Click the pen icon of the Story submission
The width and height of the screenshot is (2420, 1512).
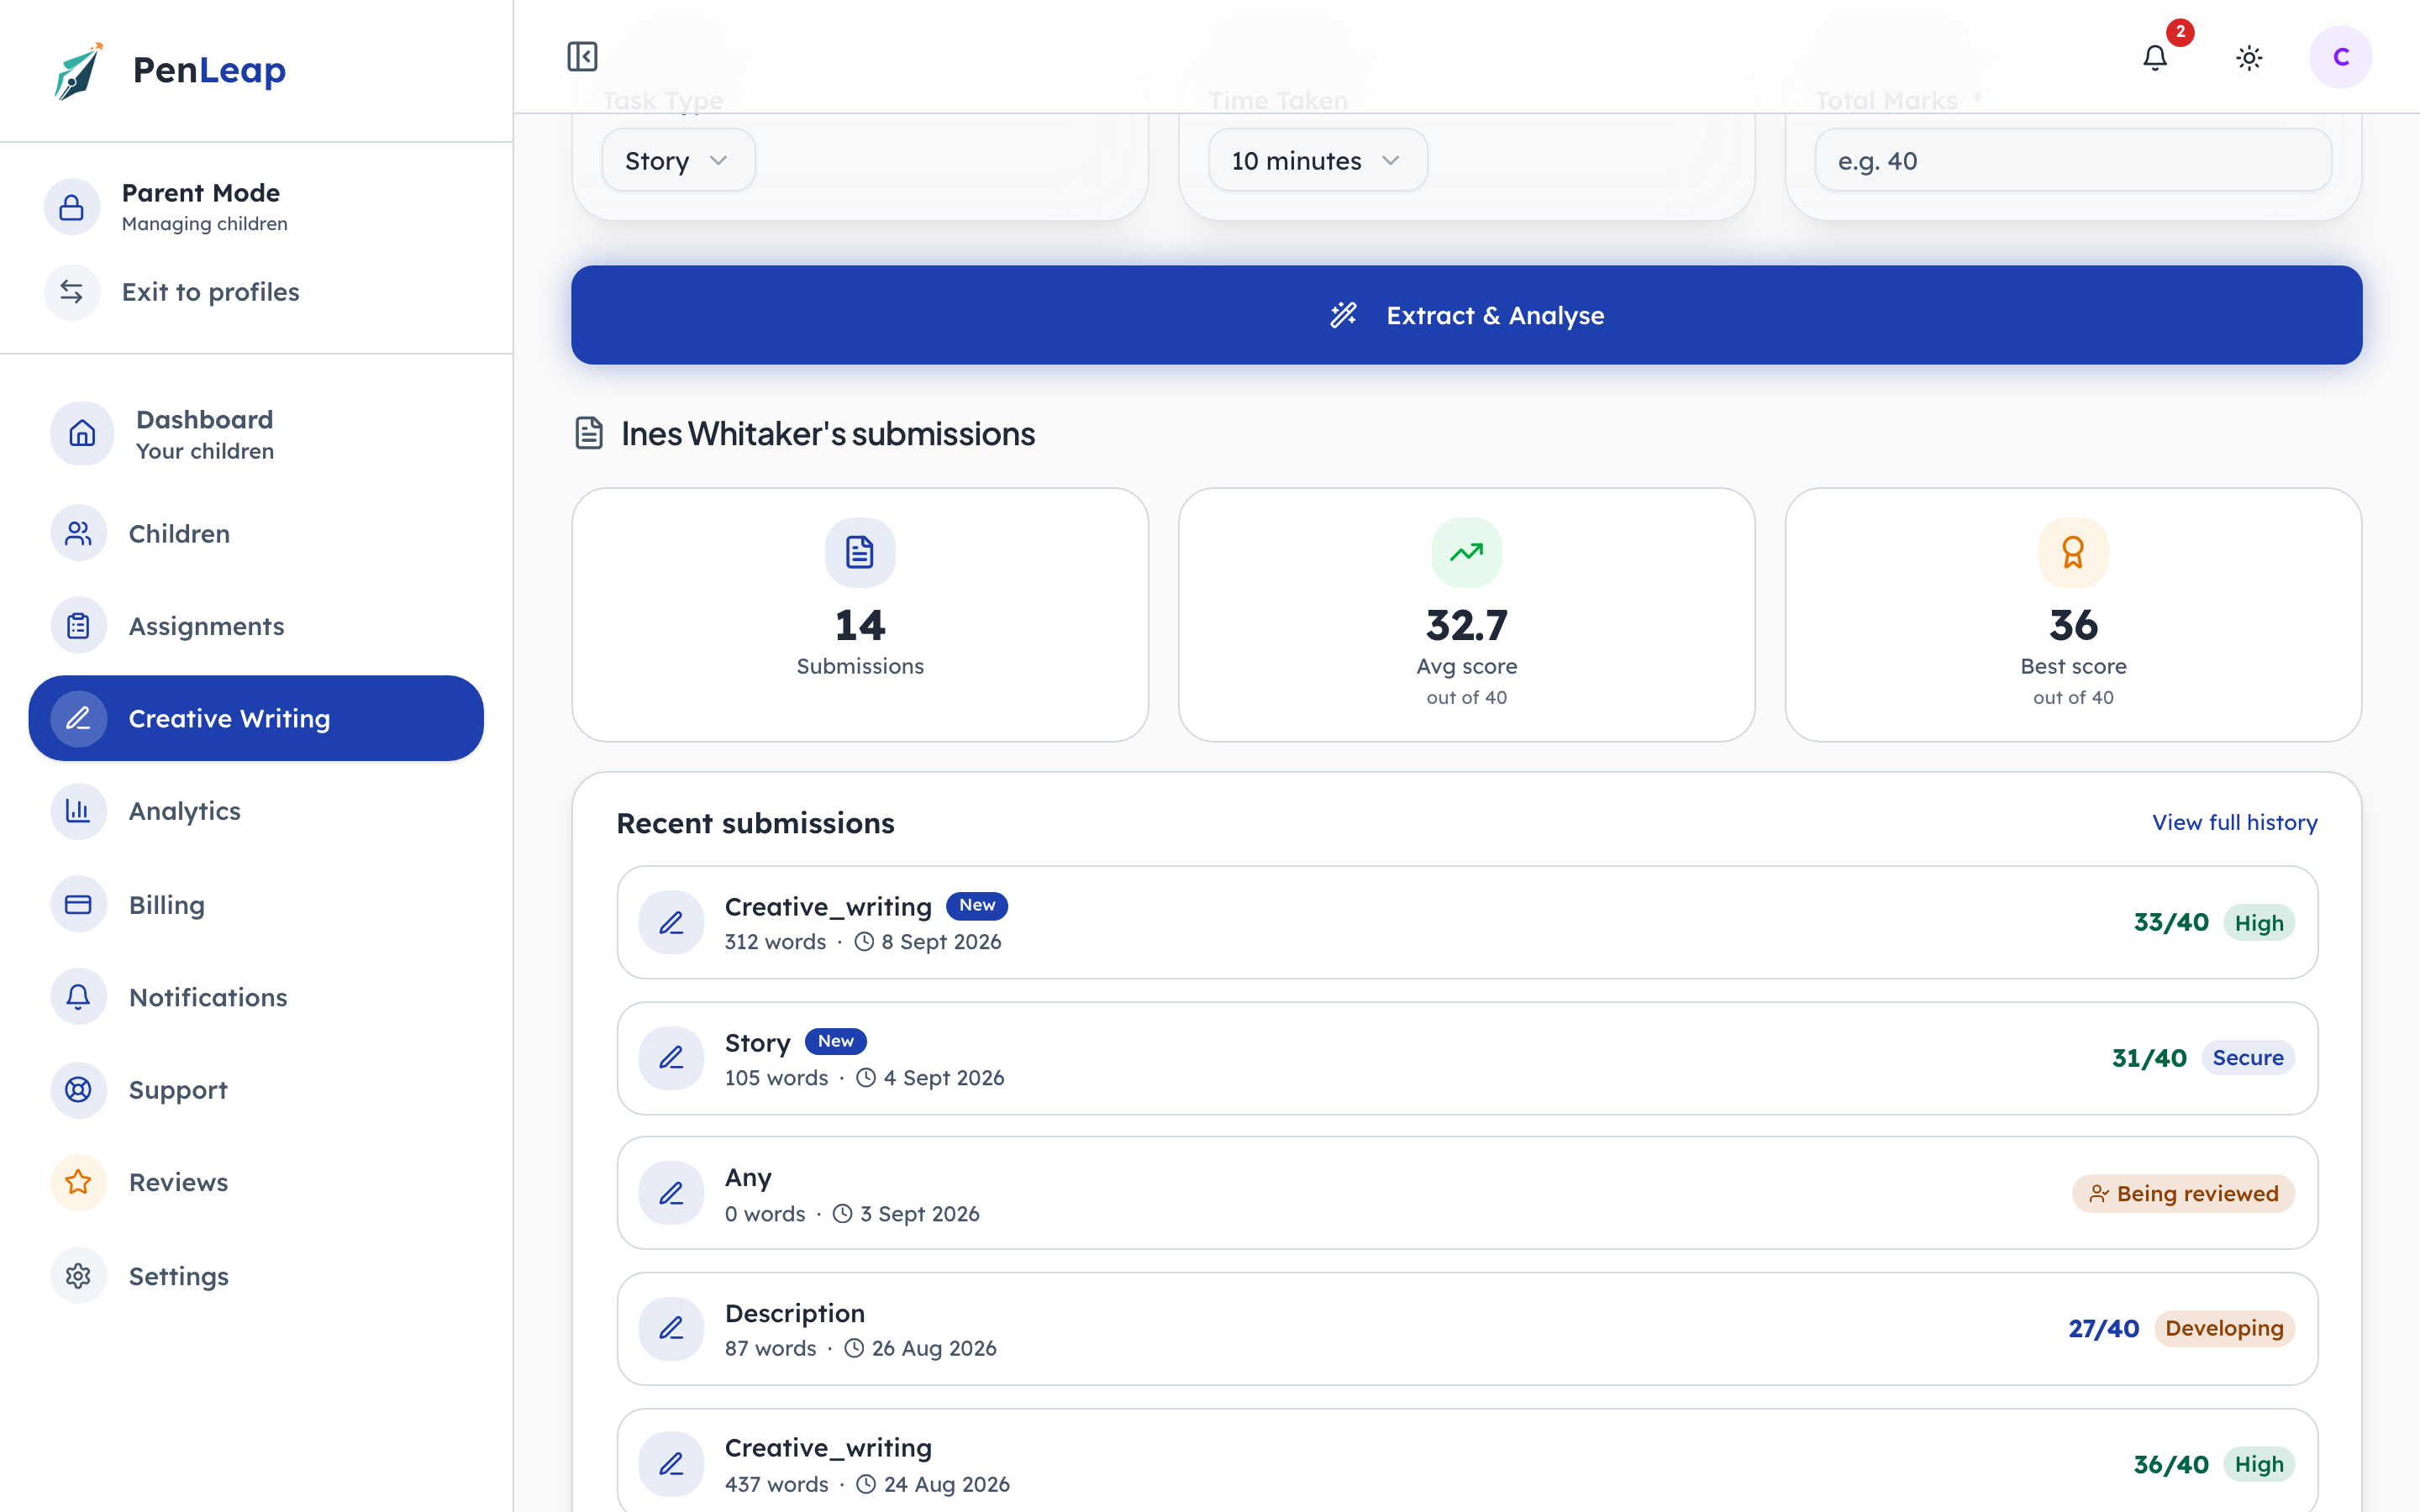[672, 1058]
